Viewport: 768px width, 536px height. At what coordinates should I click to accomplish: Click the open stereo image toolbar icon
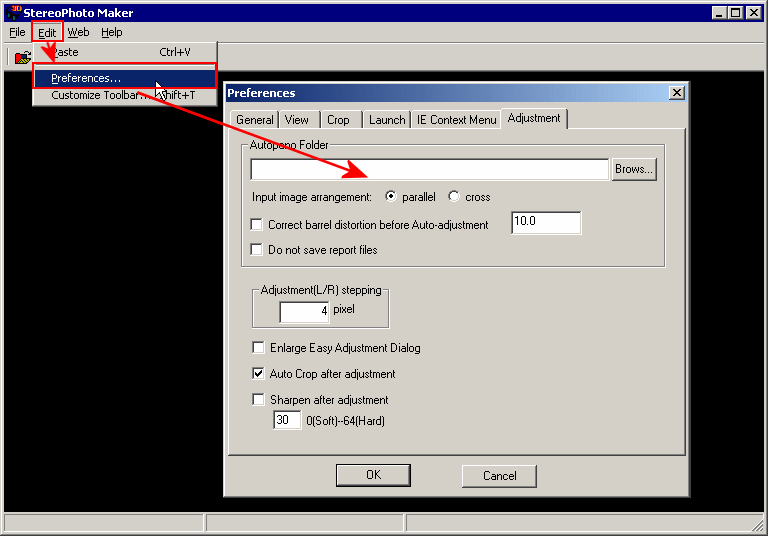point(22,58)
